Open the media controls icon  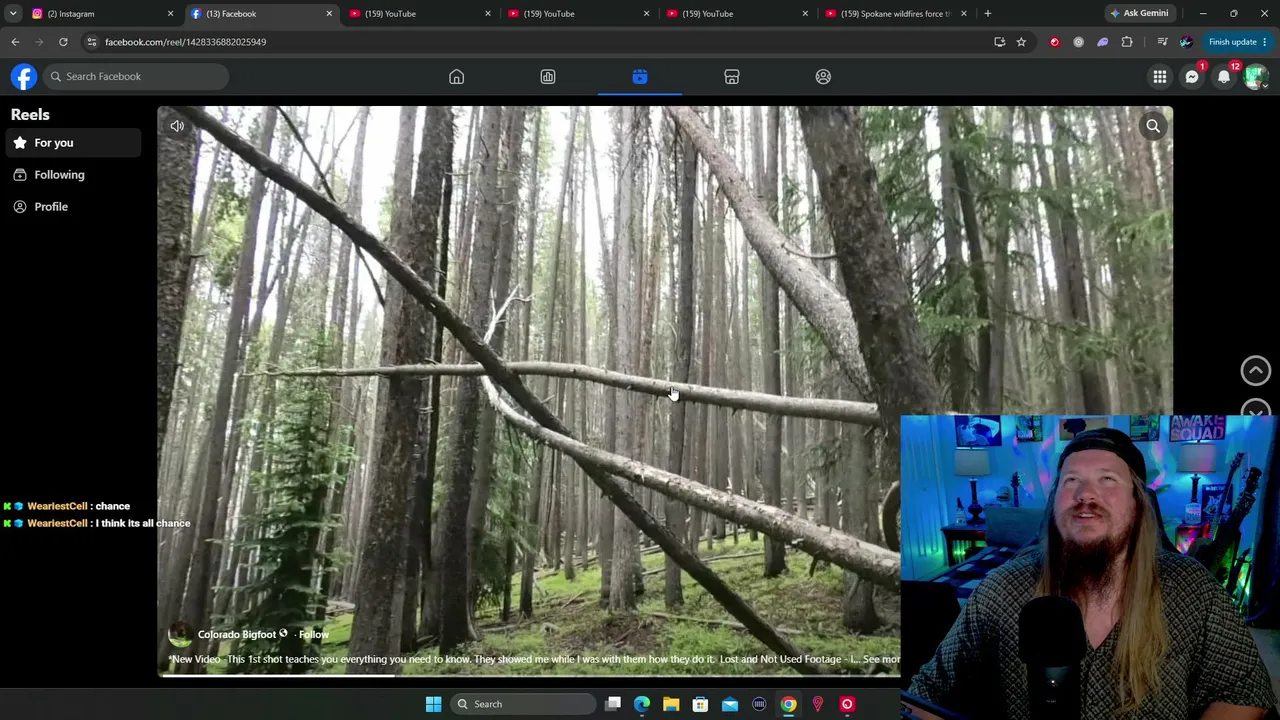(x=1162, y=42)
